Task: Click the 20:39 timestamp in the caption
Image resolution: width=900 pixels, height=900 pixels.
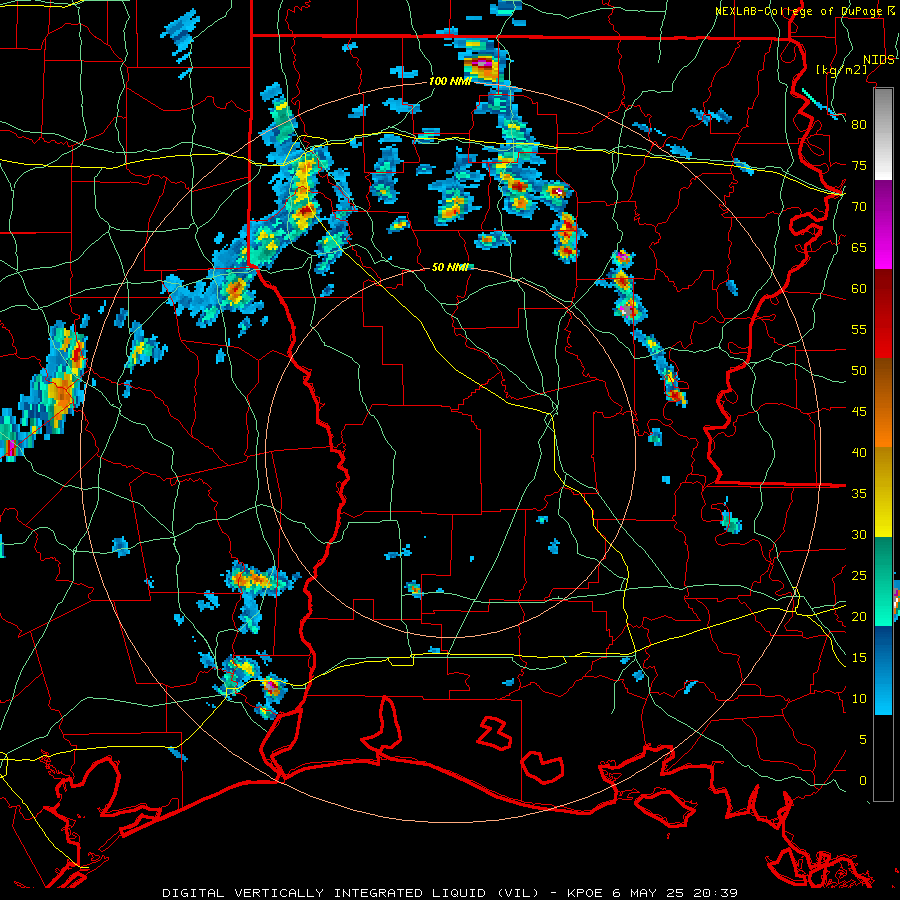Action: tap(715, 893)
